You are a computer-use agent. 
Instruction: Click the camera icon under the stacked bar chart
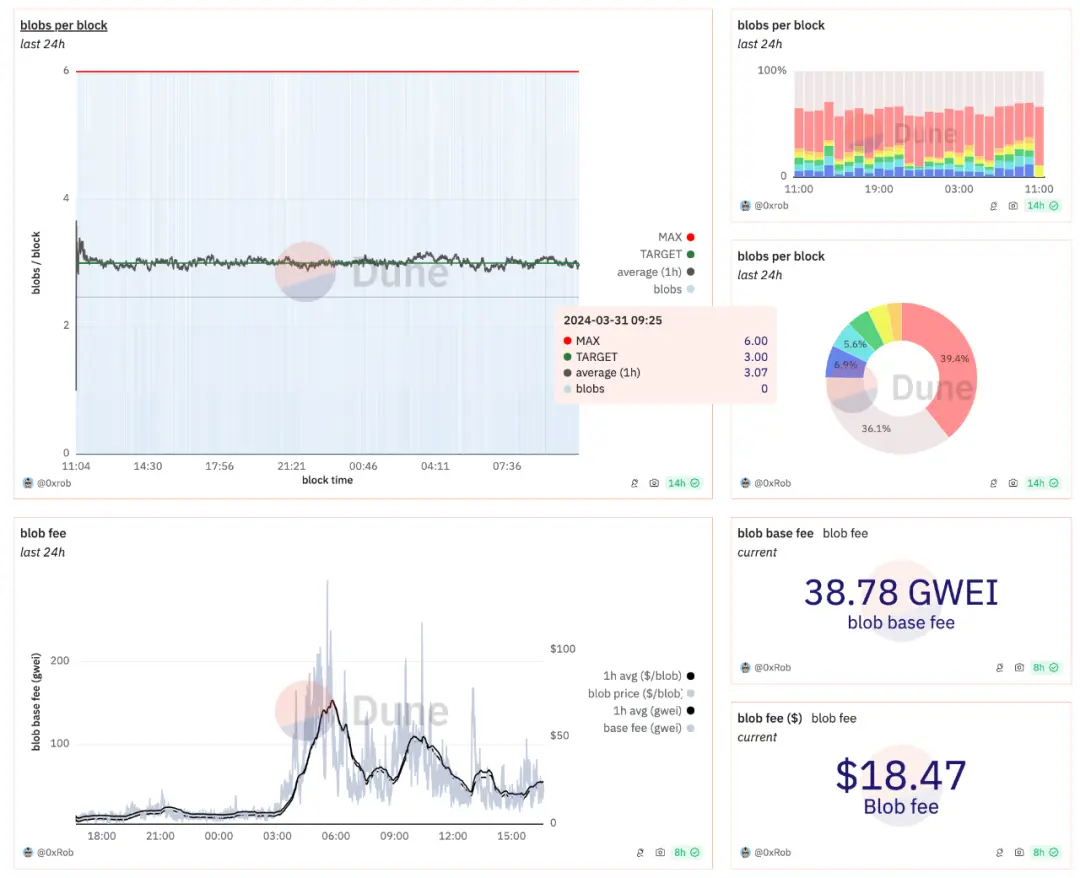tap(1012, 206)
